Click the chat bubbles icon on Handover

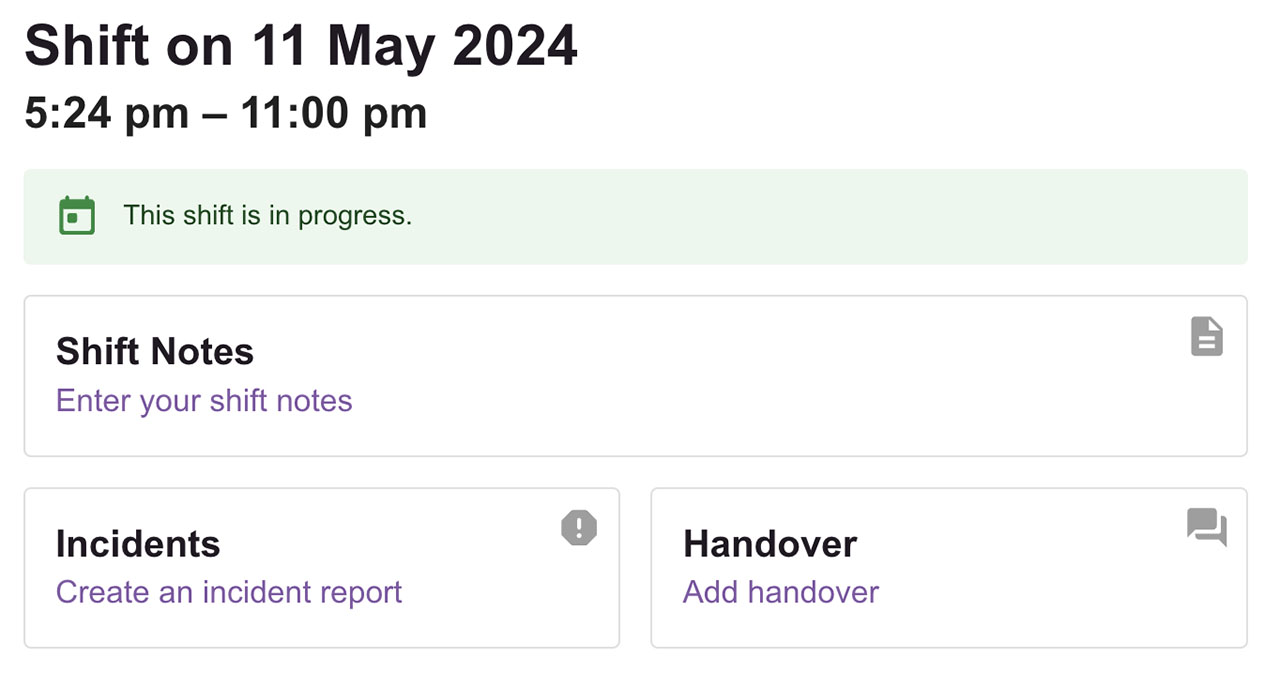pos(1206,527)
